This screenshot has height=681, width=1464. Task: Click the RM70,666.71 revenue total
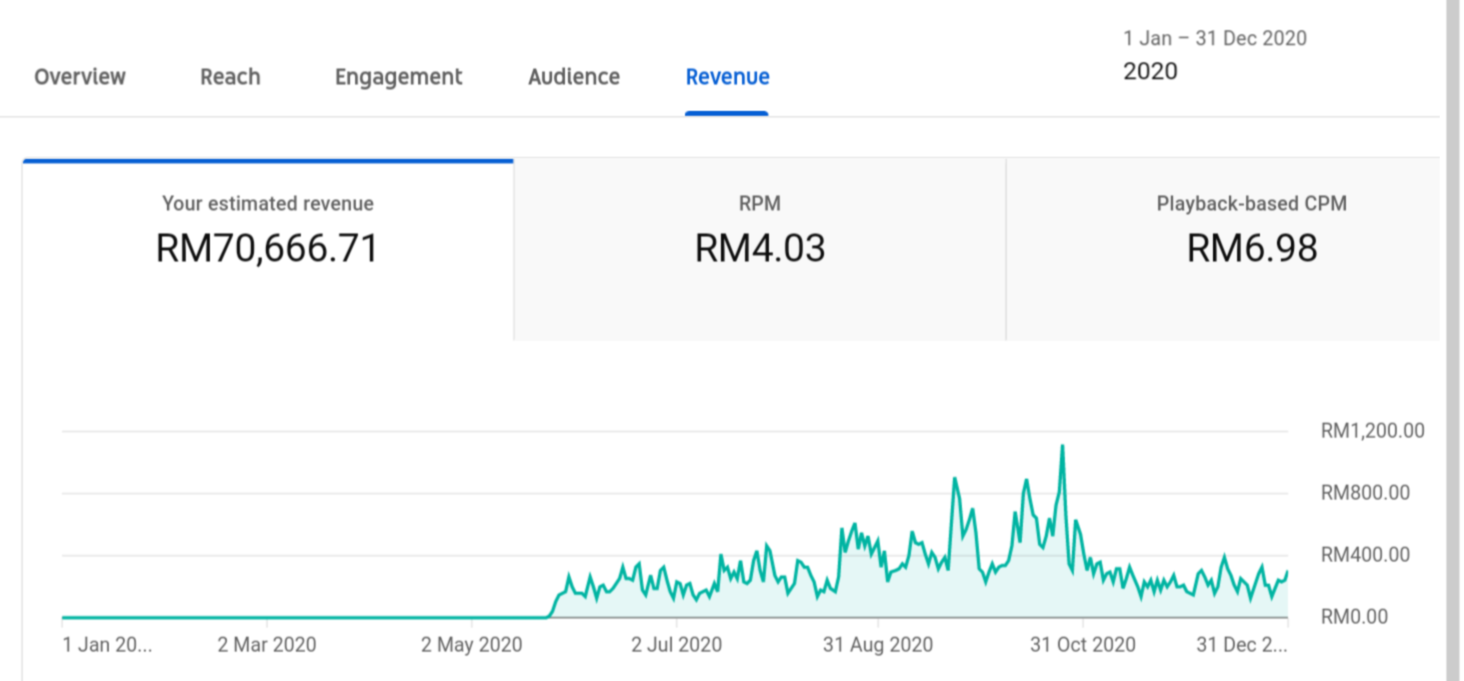pyautogui.click(x=268, y=248)
